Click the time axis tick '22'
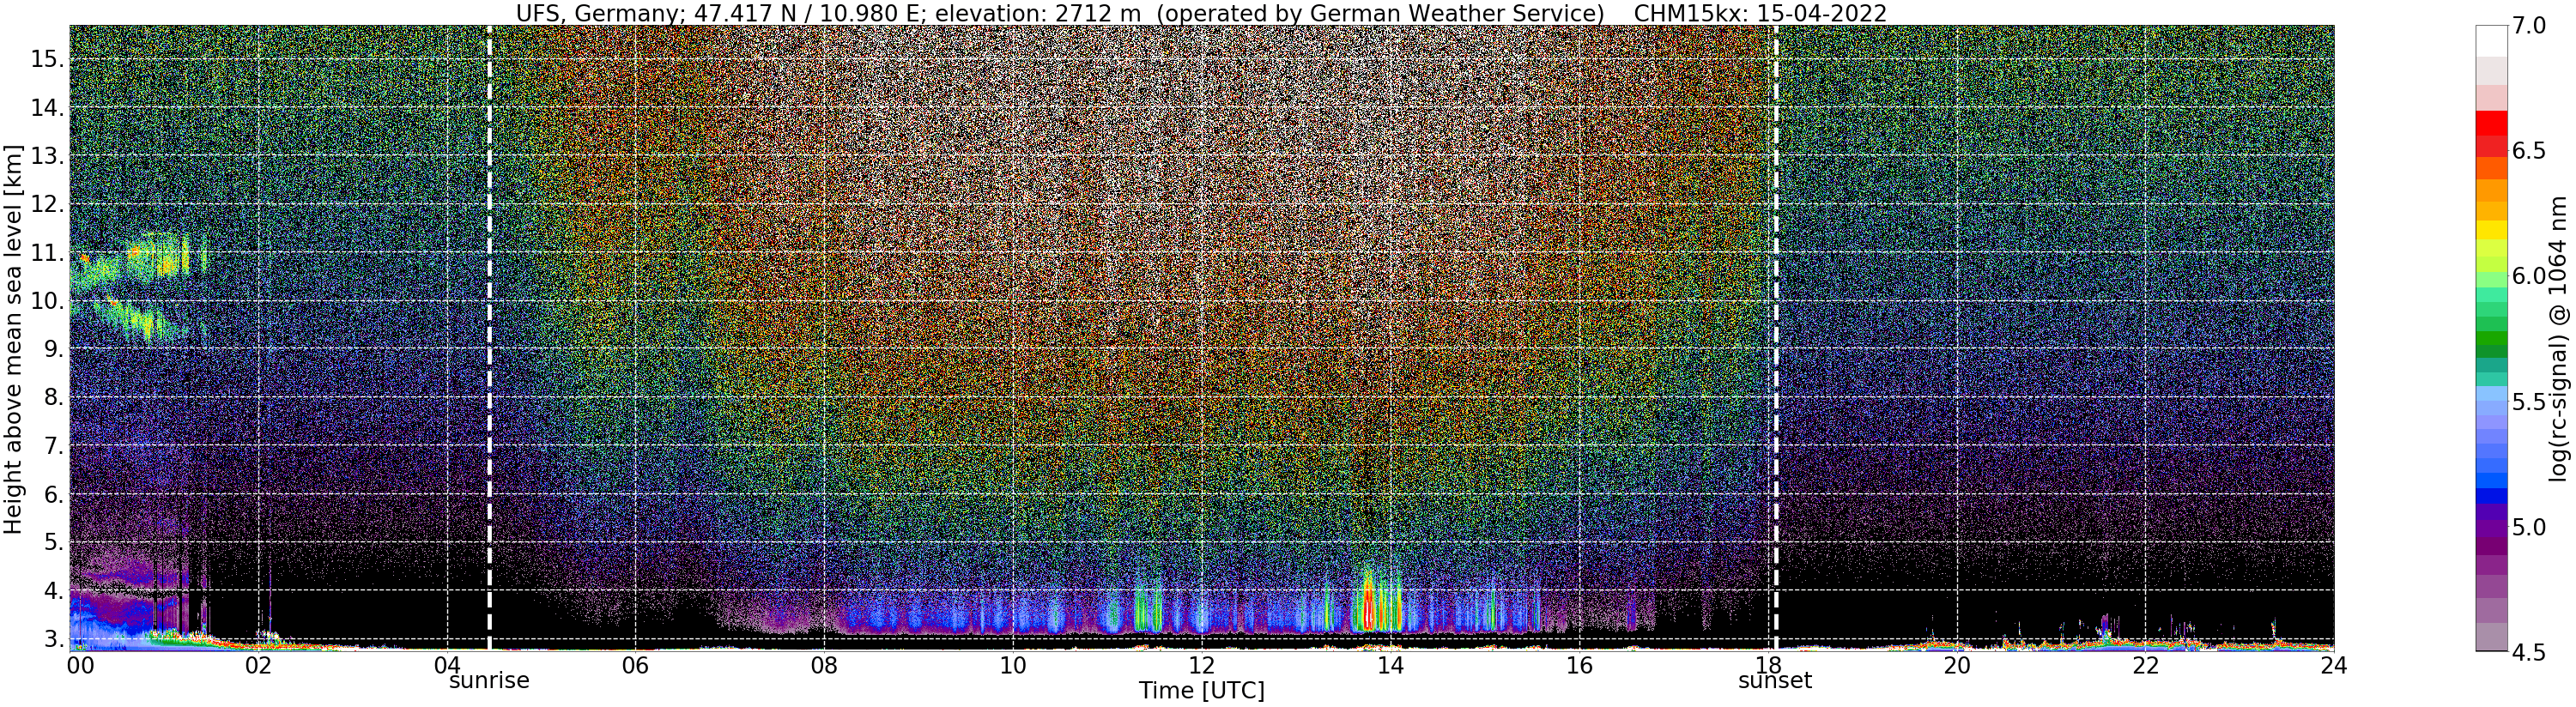Screen dimensions: 2576x707 2145,666
